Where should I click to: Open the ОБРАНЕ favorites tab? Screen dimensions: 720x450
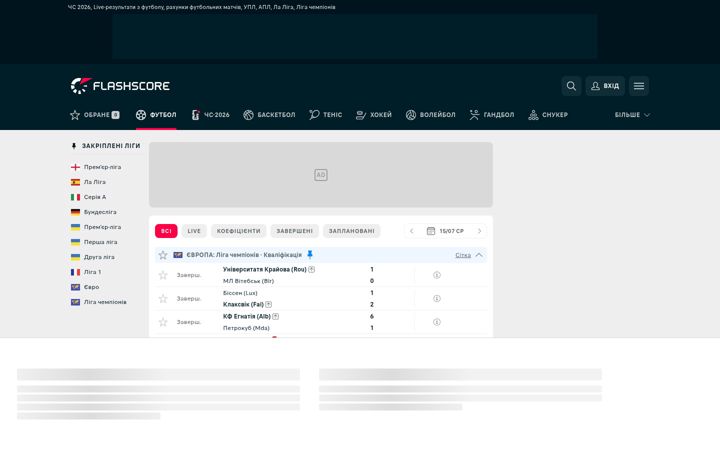pos(95,115)
